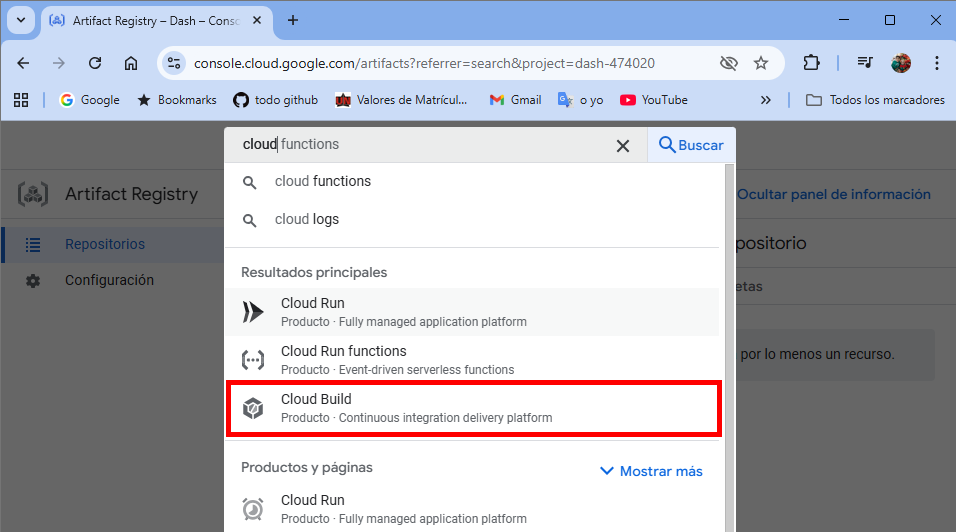The width and height of the screenshot is (956, 532).
Task: Open Configuración in the sidebar
Action: 113,280
